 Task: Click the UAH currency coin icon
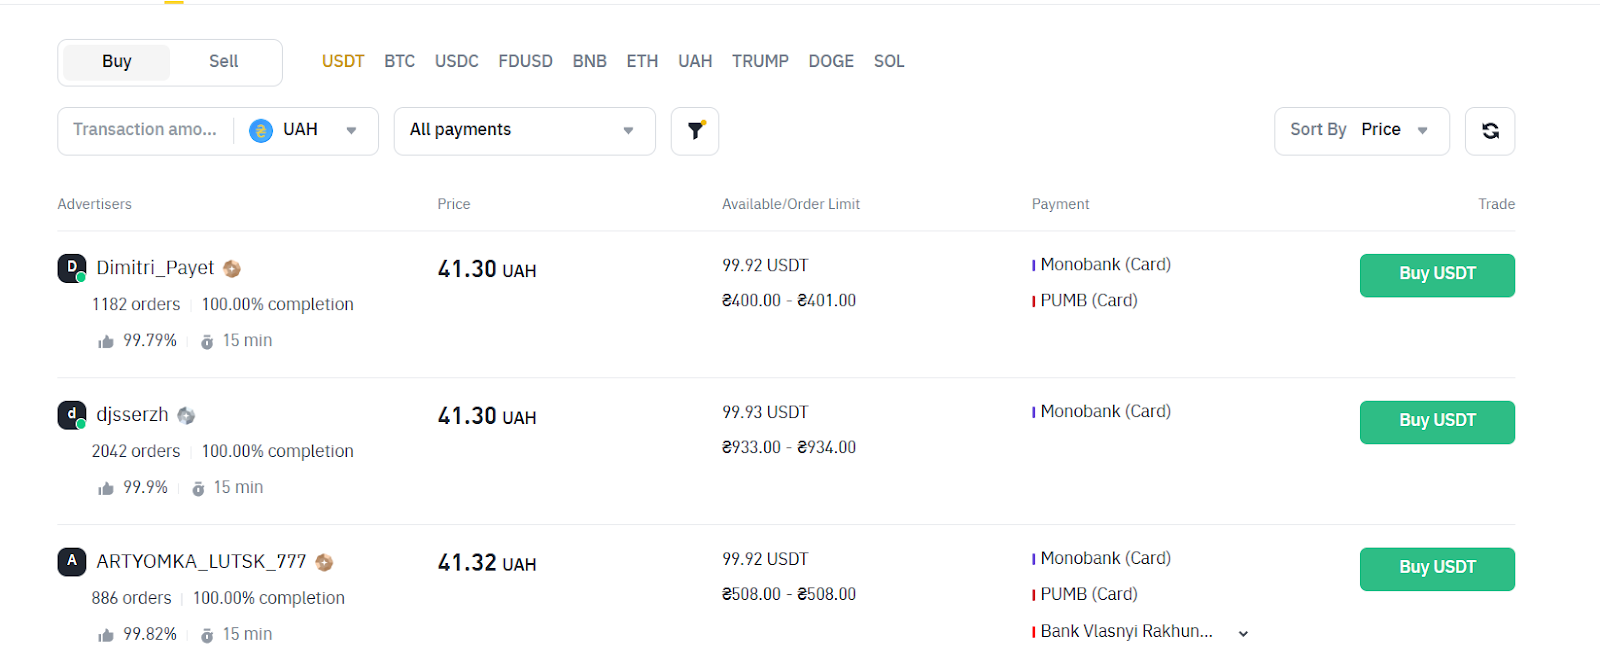[x=261, y=131]
